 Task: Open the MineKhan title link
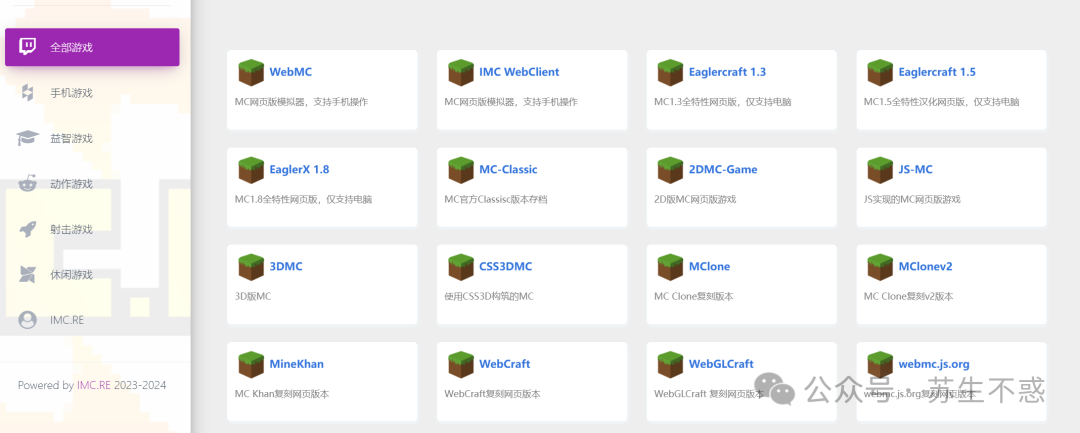[297, 364]
